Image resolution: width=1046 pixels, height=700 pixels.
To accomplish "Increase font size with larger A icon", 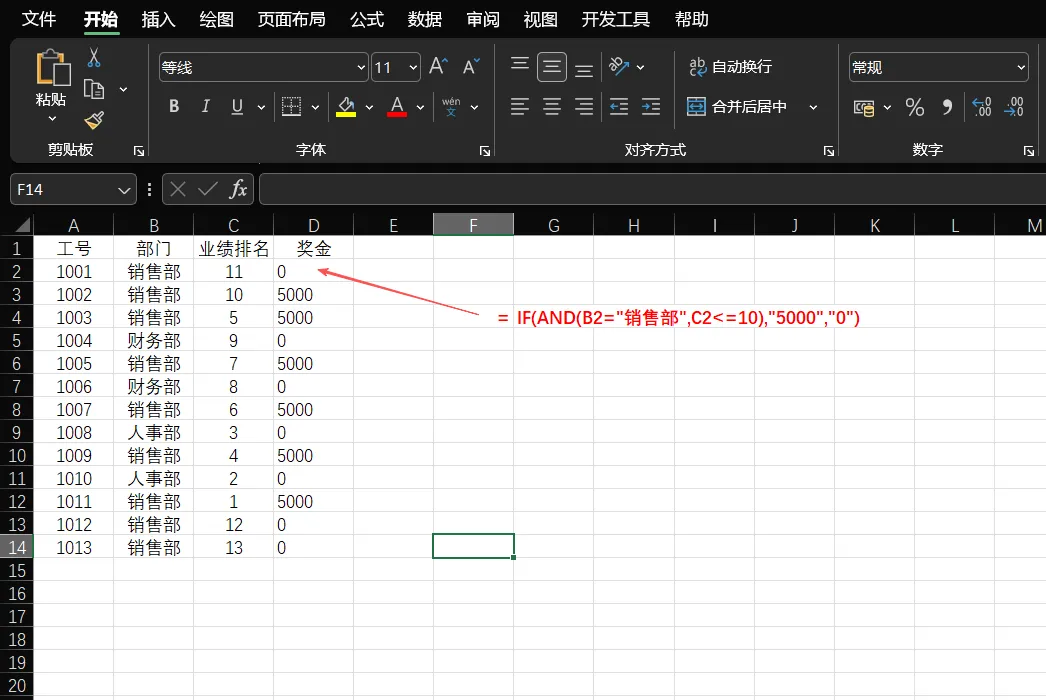I will click(x=438, y=67).
